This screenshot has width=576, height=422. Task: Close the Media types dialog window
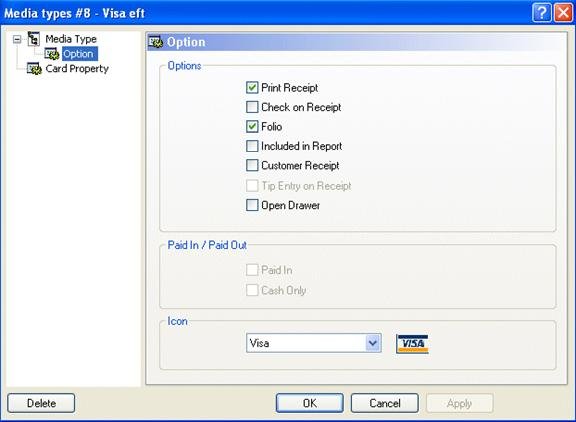(564, 13)
